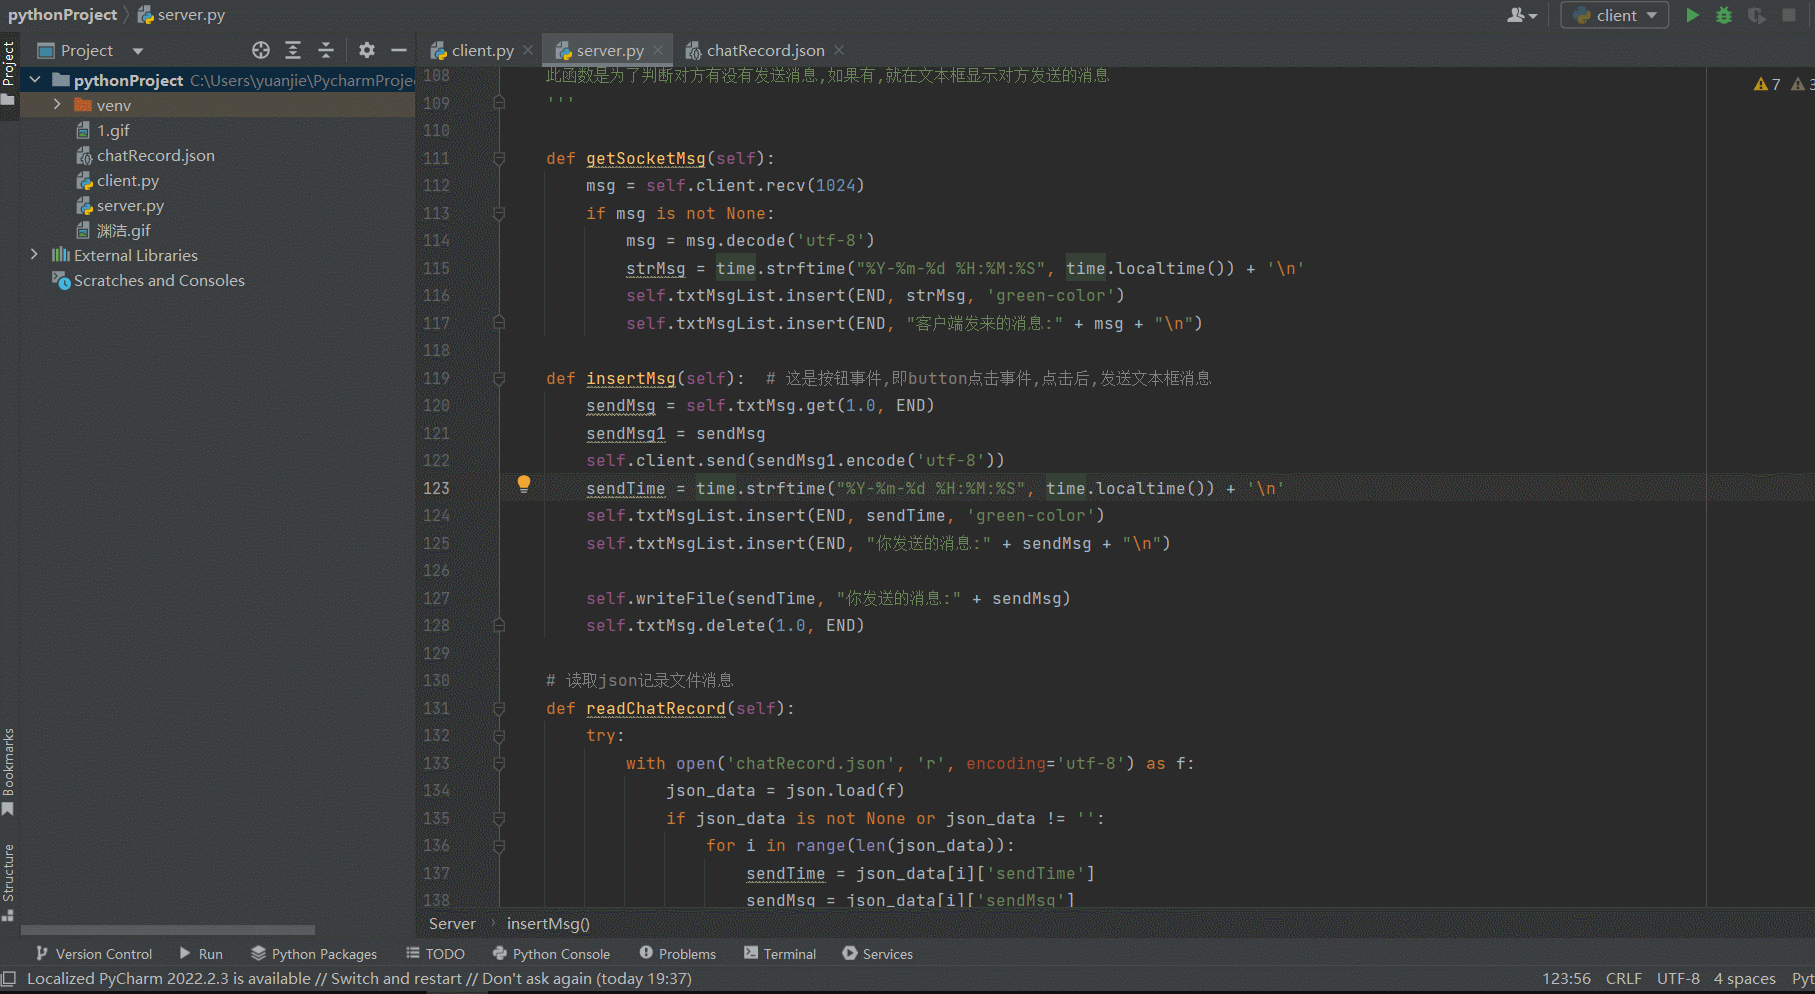
Task: Select Scratches and Consoles node
Action: [x=159, y=280]
